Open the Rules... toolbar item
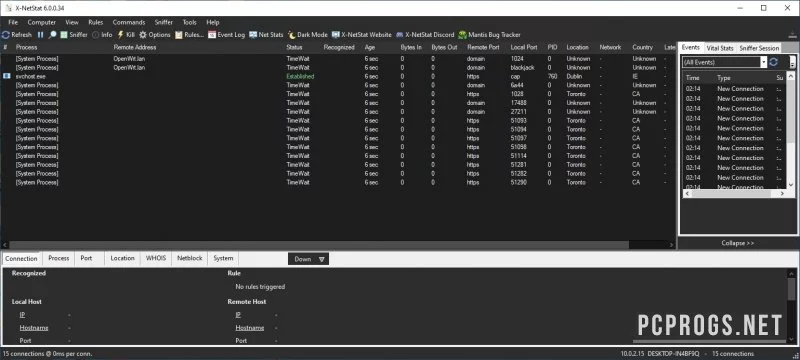This screenshot has width=800, height=360. click(x=189, y=35)
